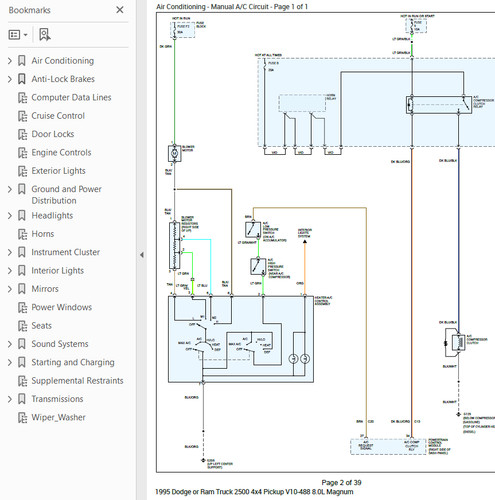
Task: Expand Ground and Power Distribution bookmark
Action: (10, 189)
